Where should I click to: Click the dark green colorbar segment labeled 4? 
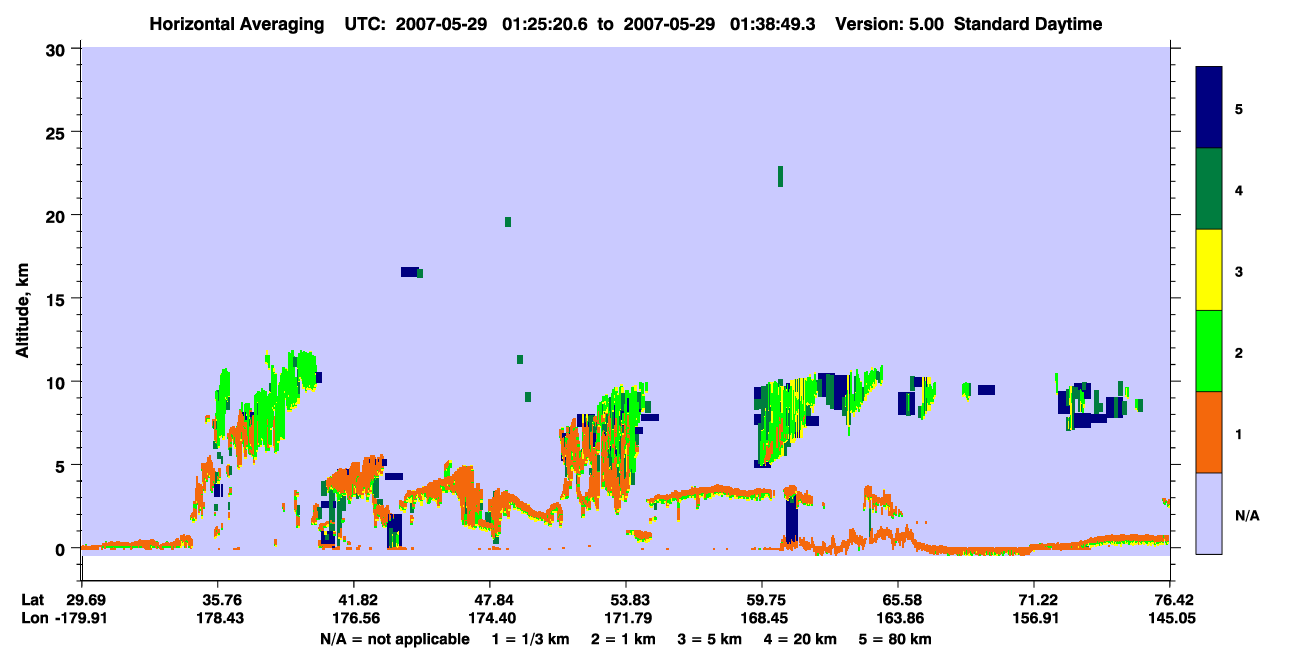[x=1209, y=189]
